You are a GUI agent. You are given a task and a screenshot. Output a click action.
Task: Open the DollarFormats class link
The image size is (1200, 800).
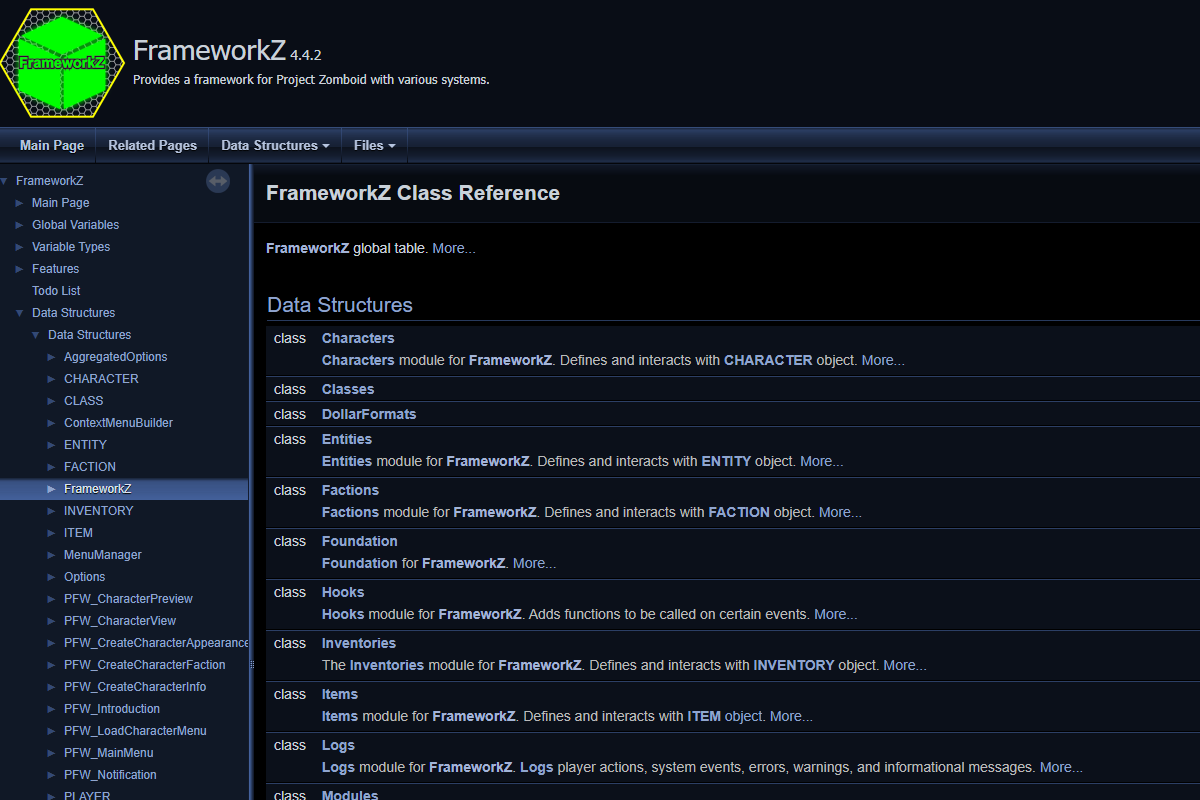pos(369,414)
